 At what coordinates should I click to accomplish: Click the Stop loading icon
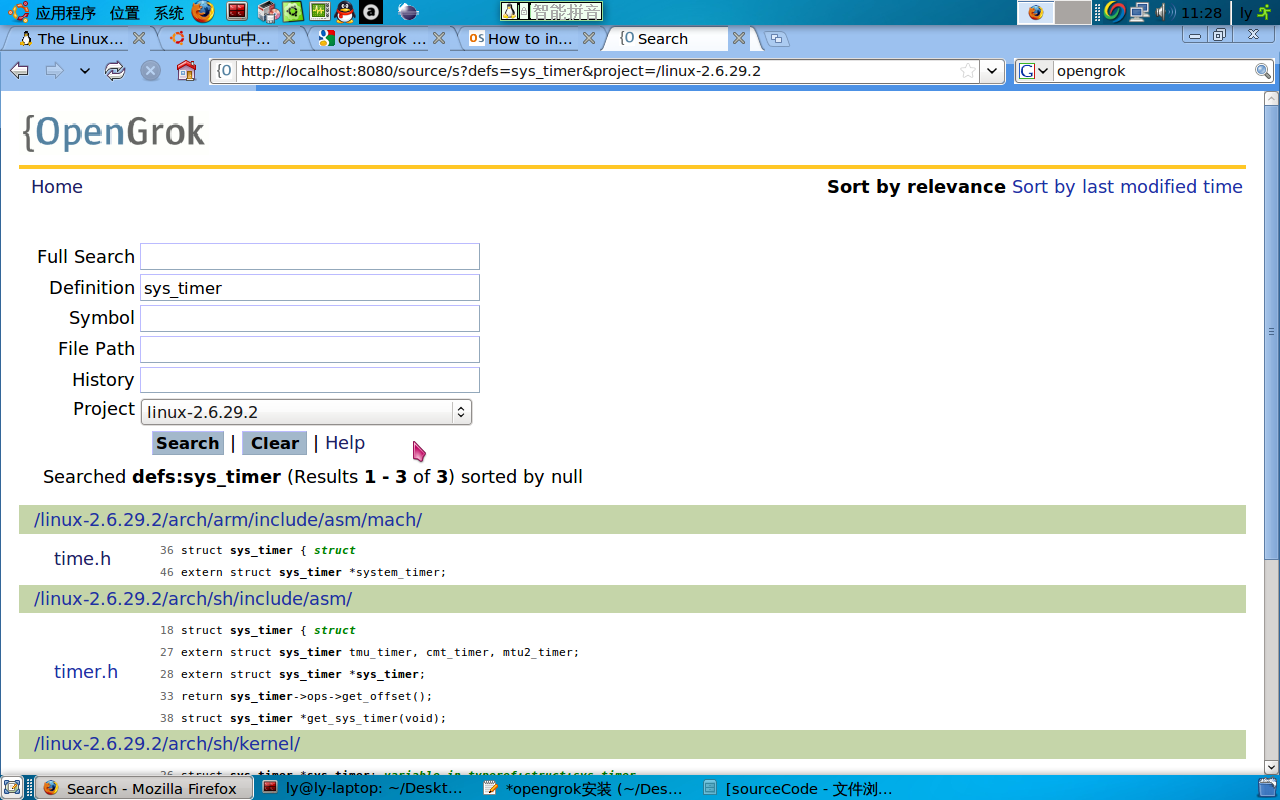tap(150, 71)
